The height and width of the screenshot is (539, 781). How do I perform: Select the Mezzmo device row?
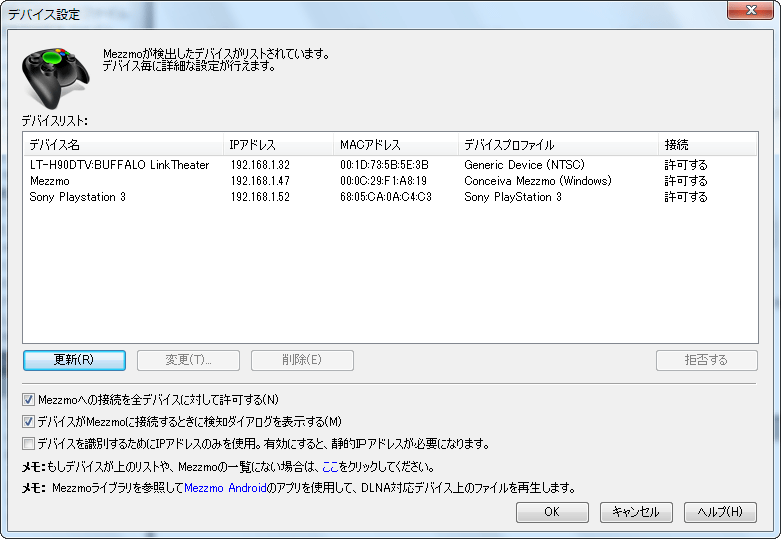[x=390, y=181]
